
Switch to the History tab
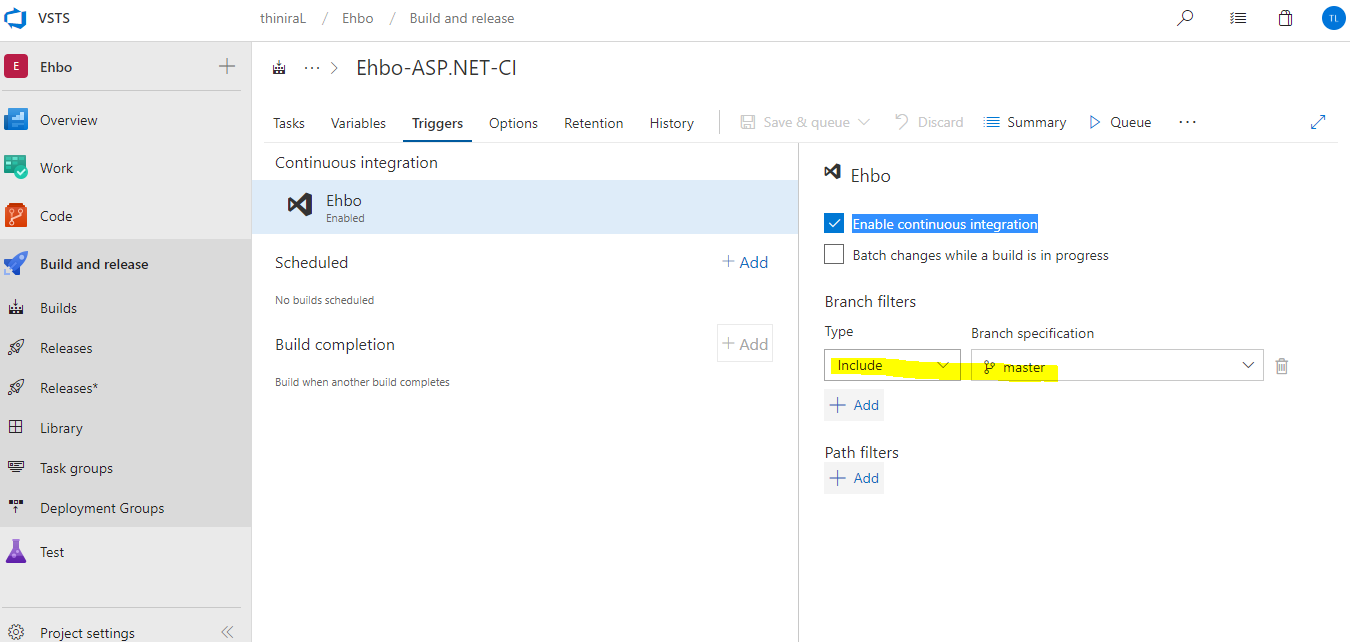pos(672,123)
